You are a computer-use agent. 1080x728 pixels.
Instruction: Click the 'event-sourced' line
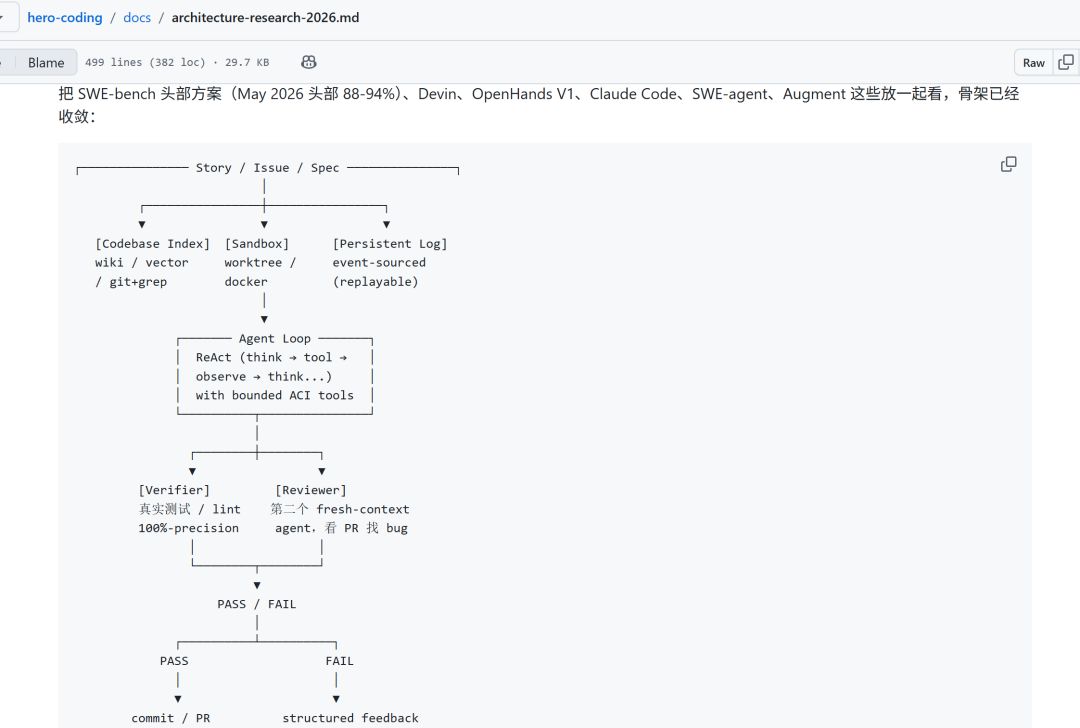point(379,262)
